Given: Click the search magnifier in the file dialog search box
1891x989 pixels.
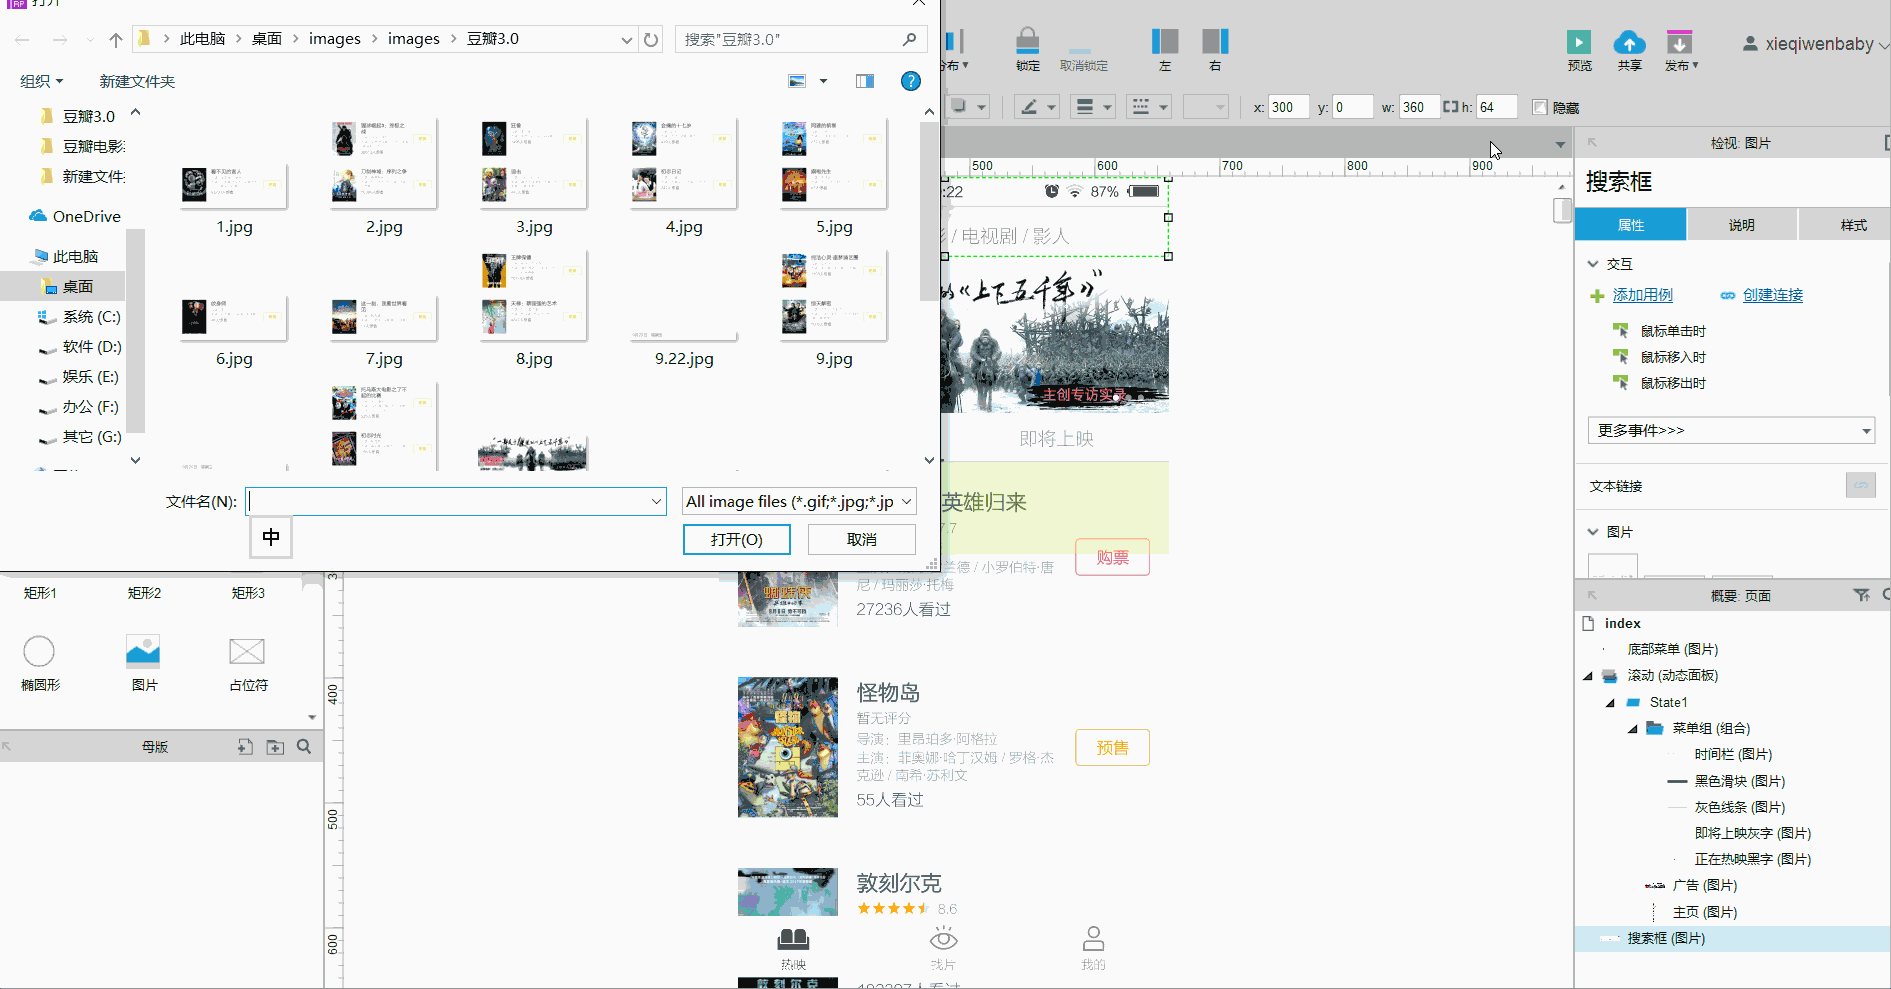Looking at the screenshot, I should [909, 39].
